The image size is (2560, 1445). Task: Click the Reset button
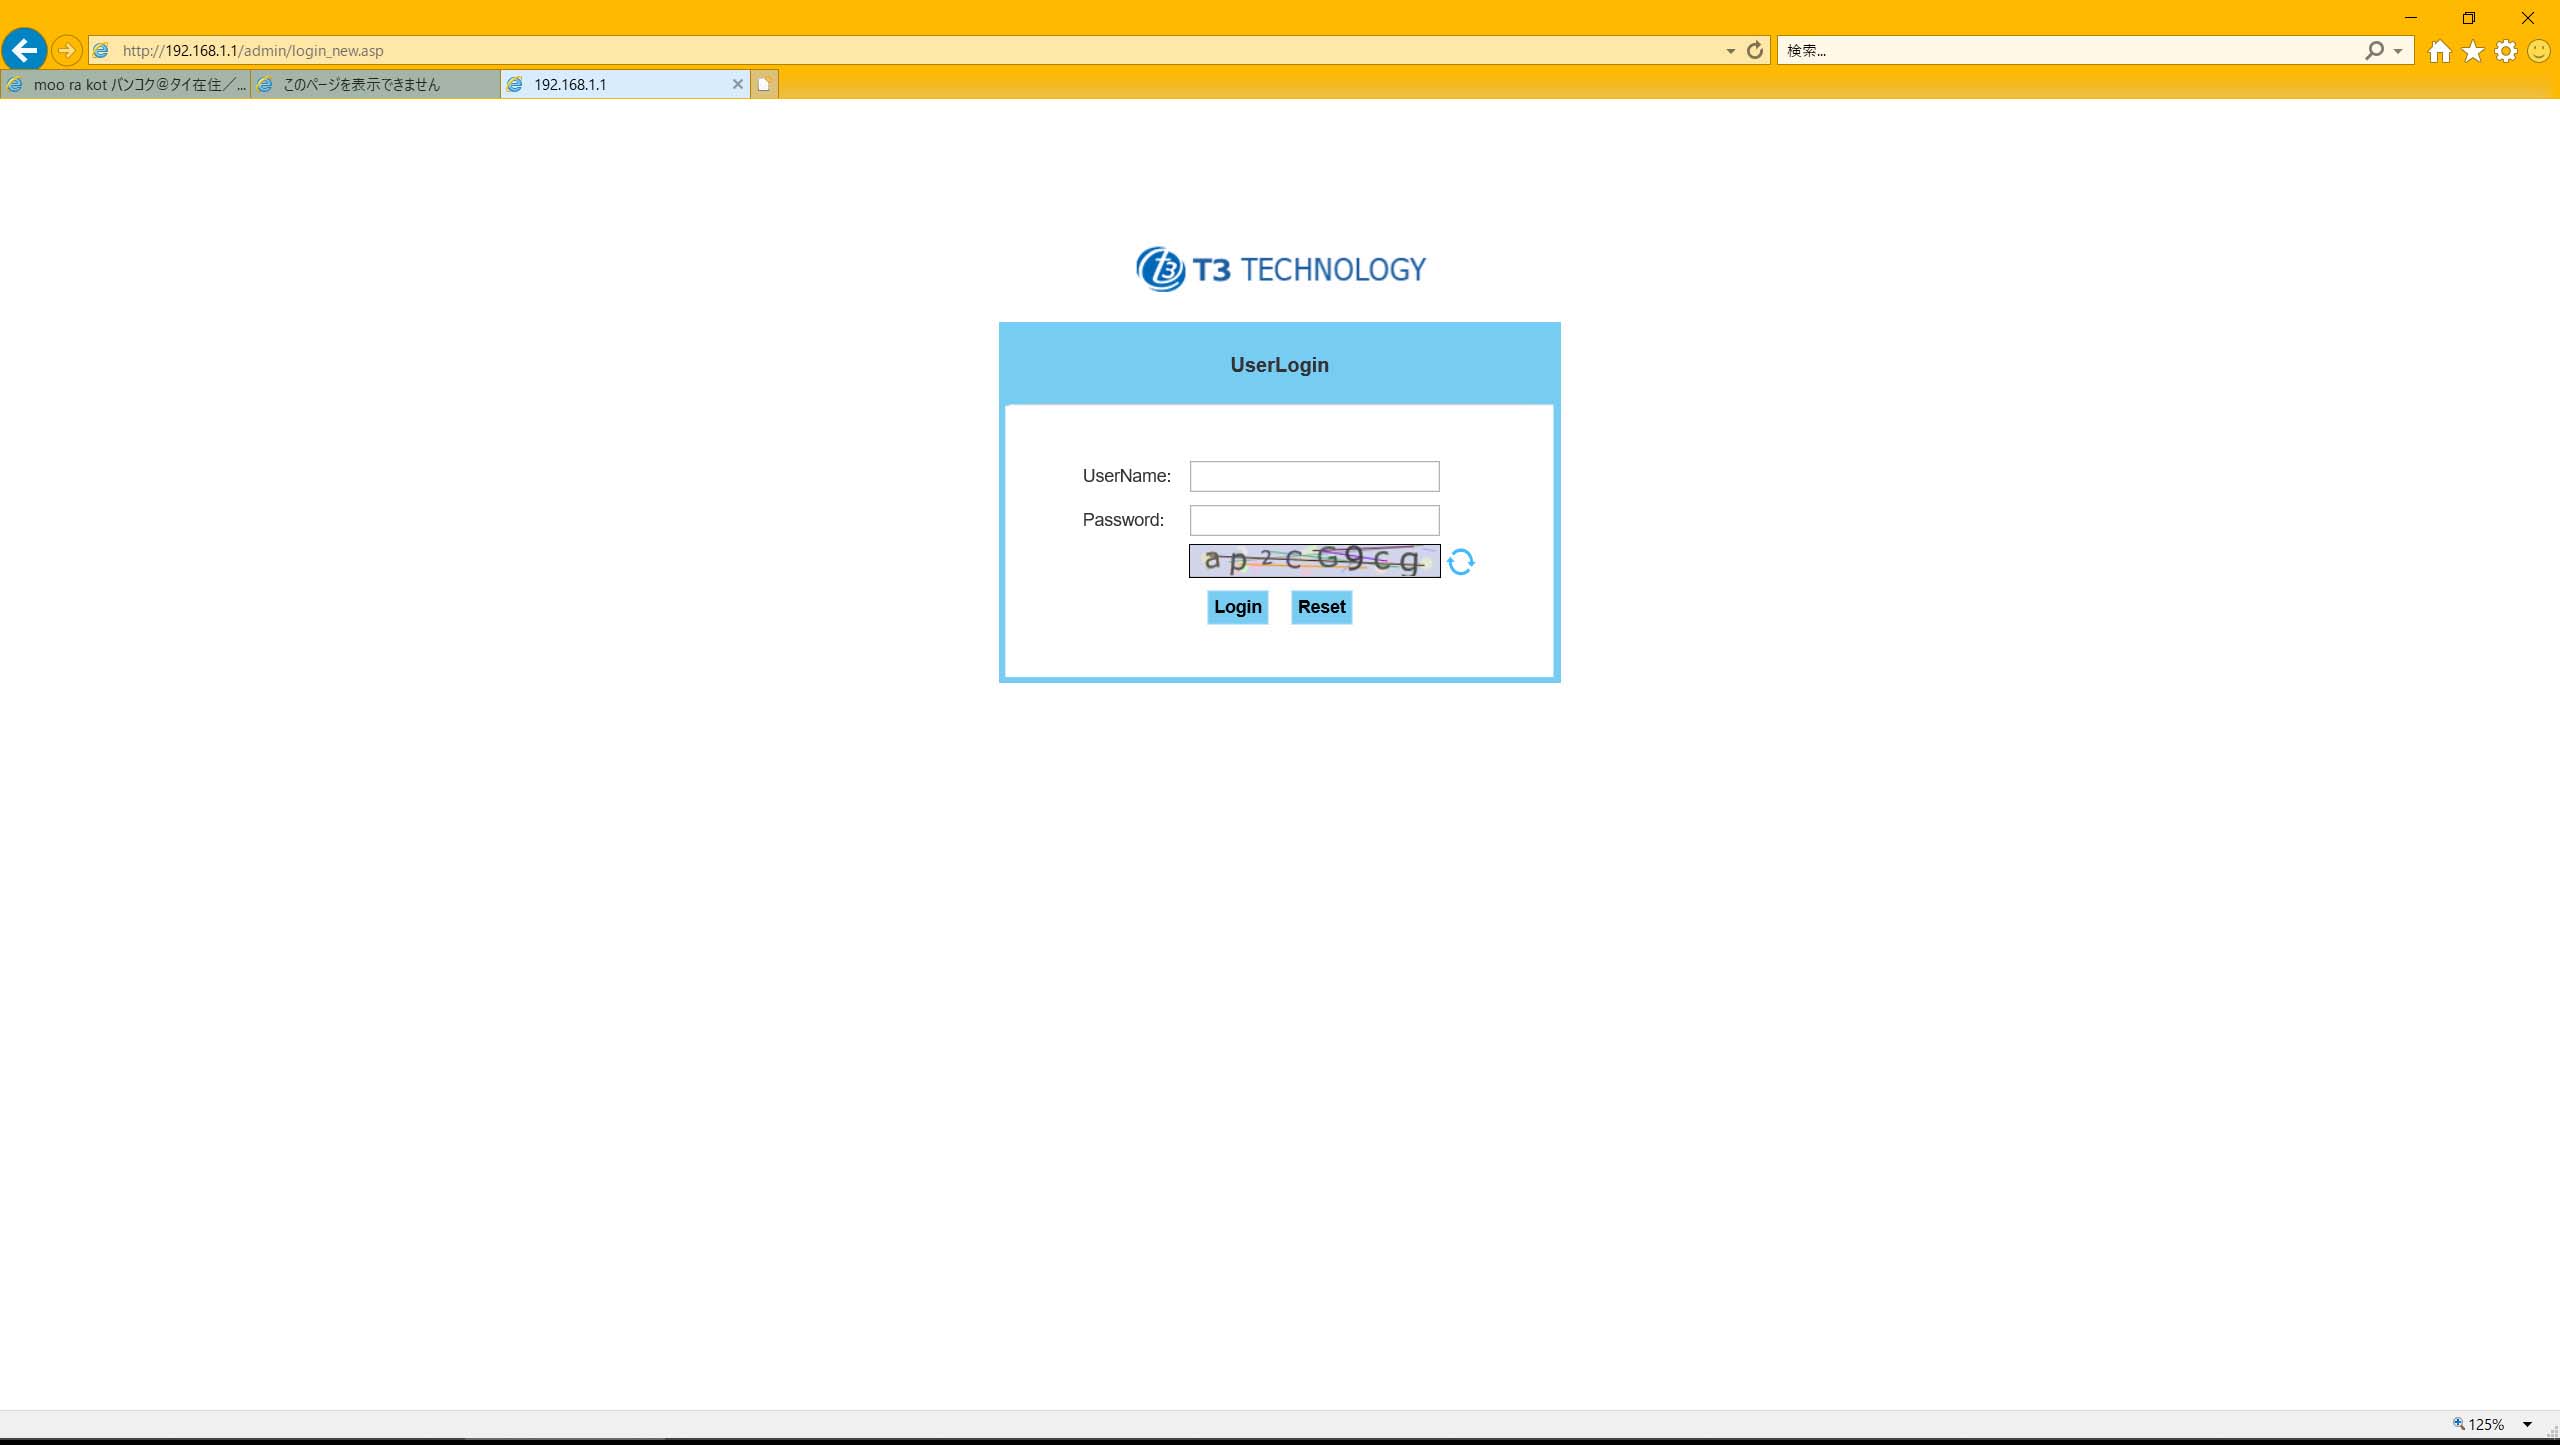tap(1321, 607)
